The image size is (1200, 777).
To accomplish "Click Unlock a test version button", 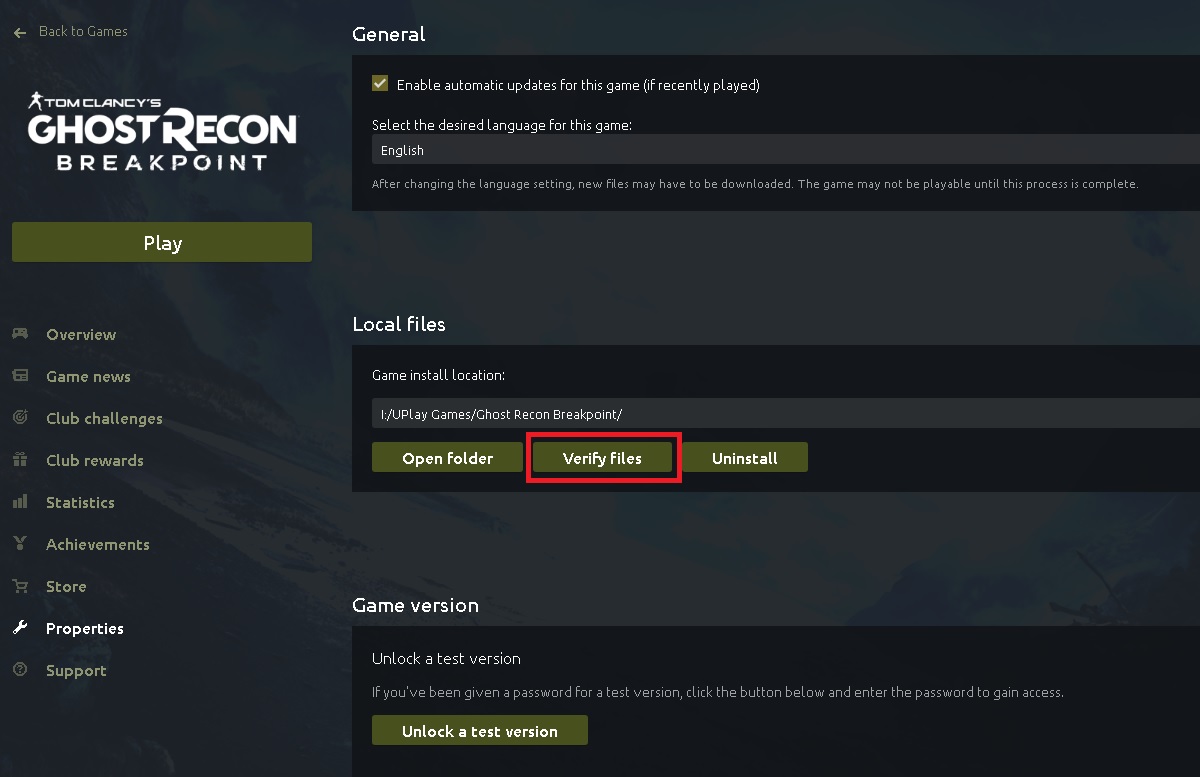I will (479, 731).
